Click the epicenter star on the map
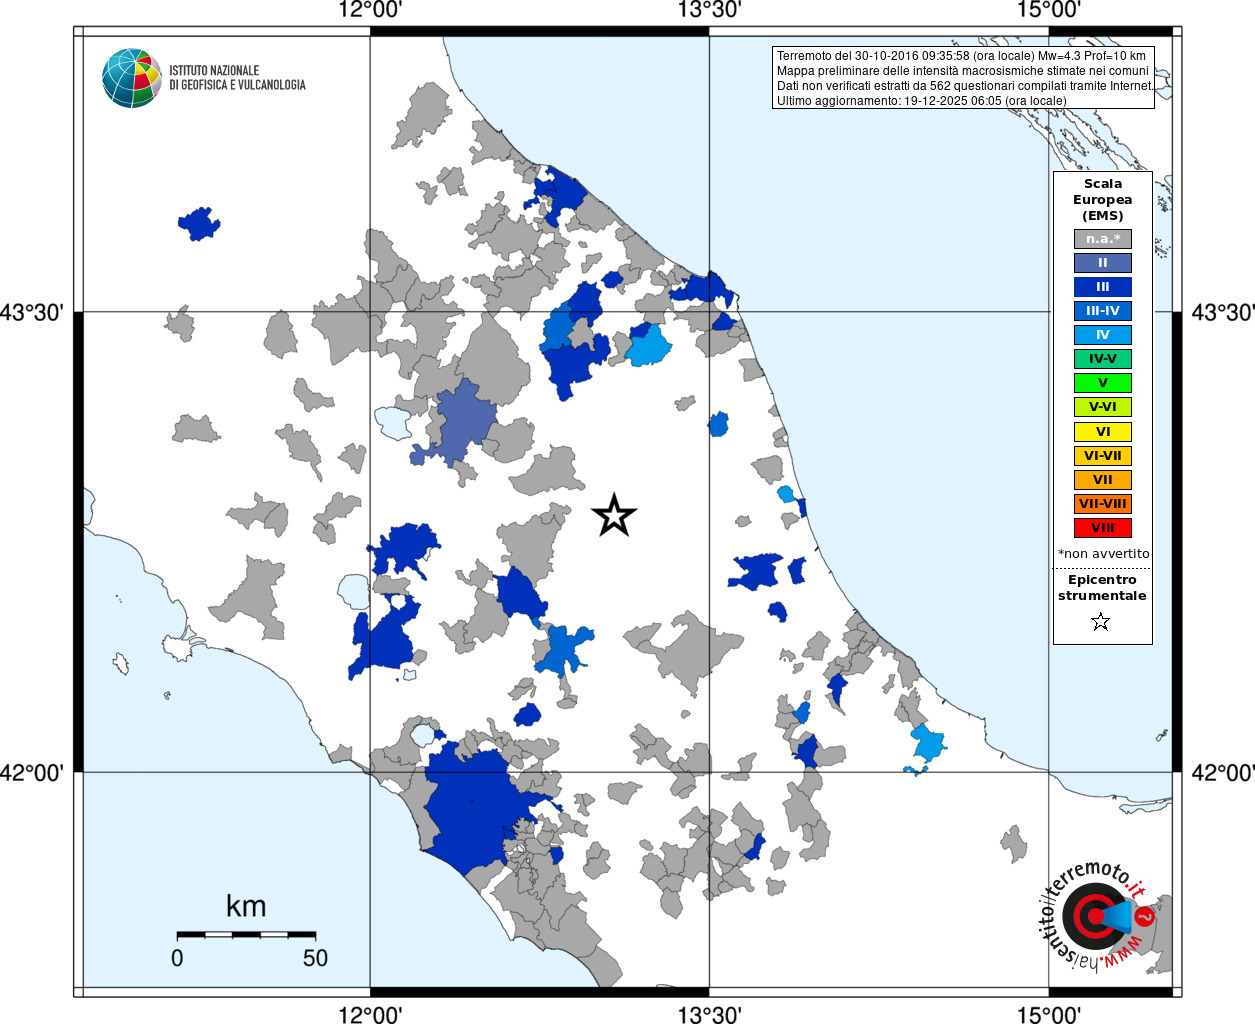 614,515
